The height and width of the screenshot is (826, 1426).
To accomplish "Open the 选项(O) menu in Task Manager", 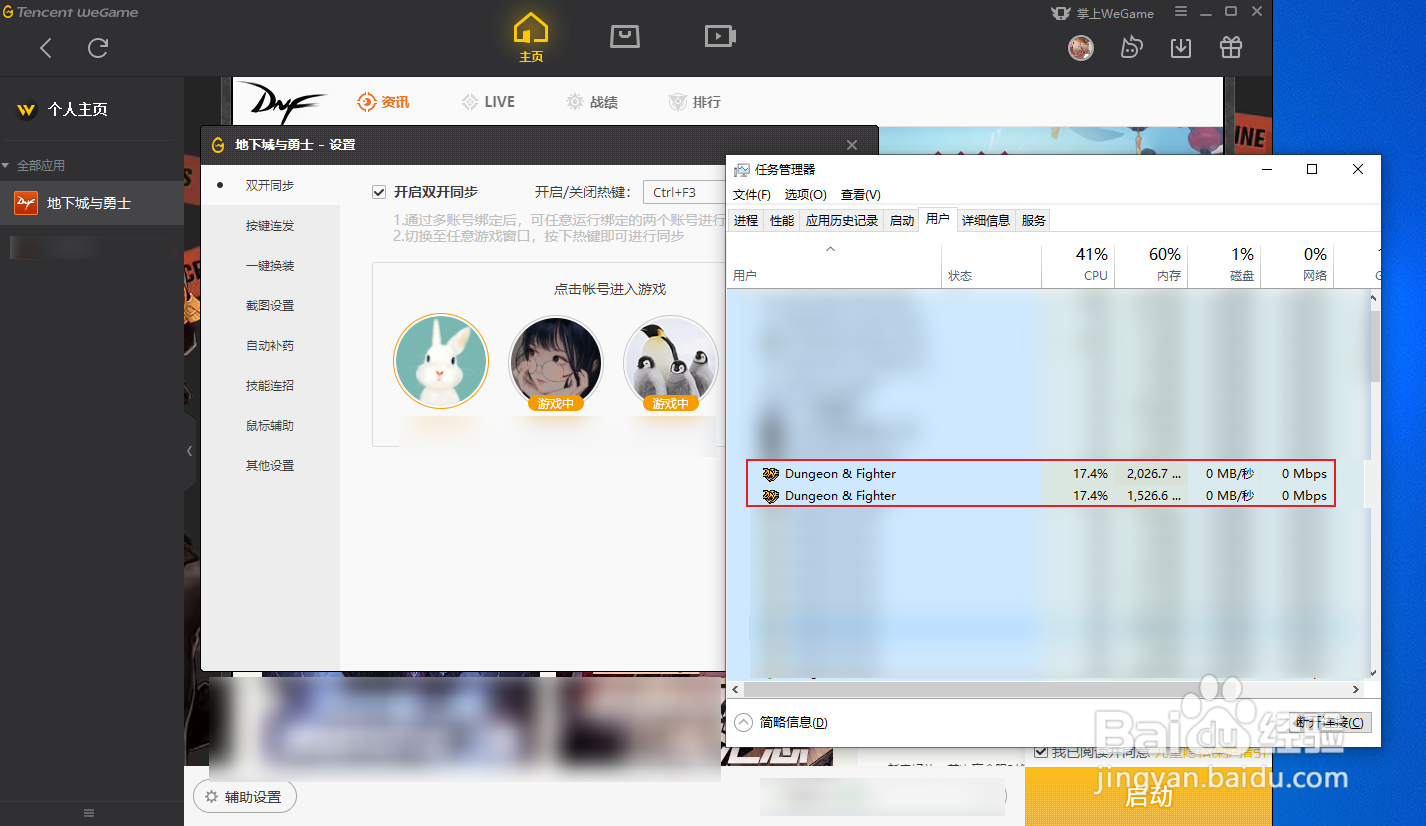I will 806,195.
